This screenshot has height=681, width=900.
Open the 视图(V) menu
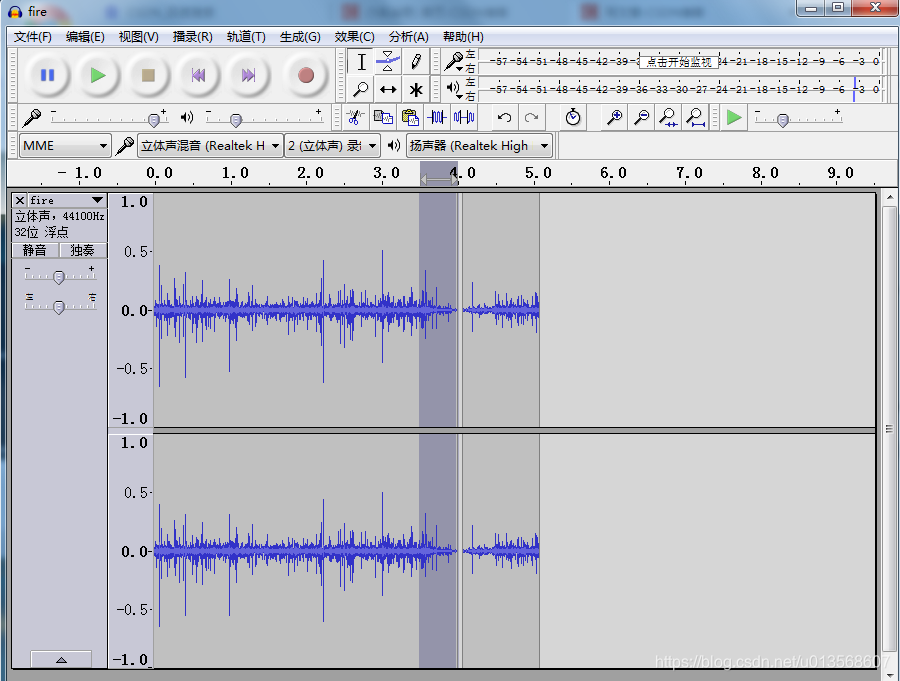pyautogui.click(x=138, y=37)
